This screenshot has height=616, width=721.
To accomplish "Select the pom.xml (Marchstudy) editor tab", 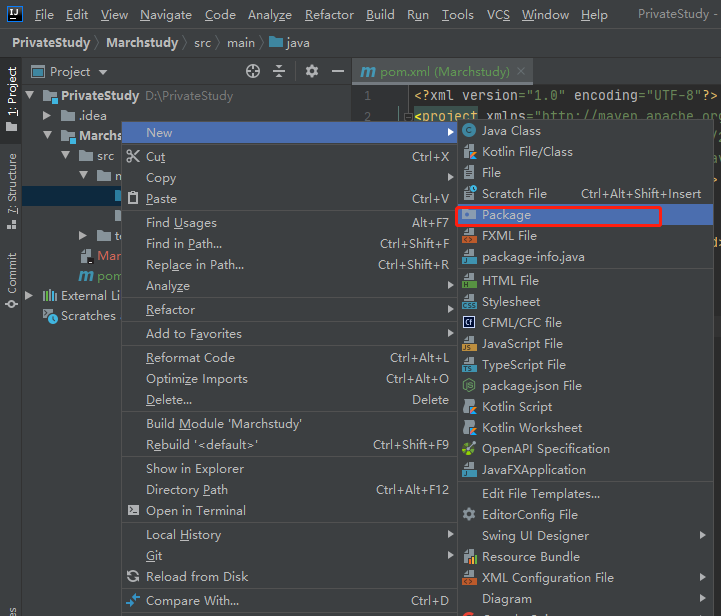I will click(444, 72).
